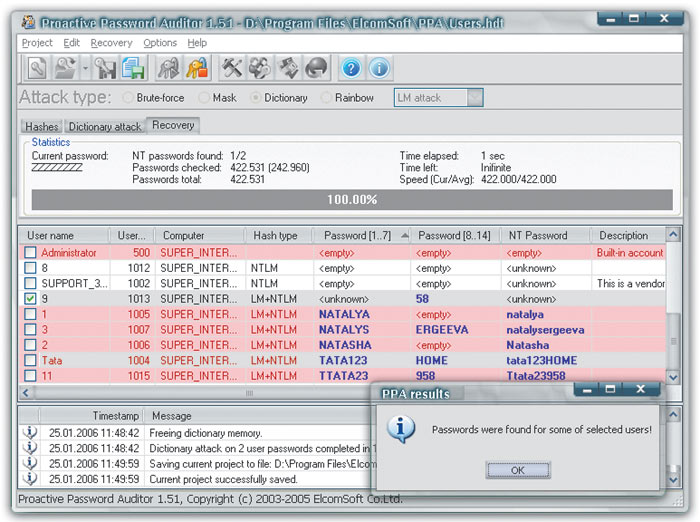Open help with the question mark icon
This screenshot has width=700, height=522.
coord(351,68)
